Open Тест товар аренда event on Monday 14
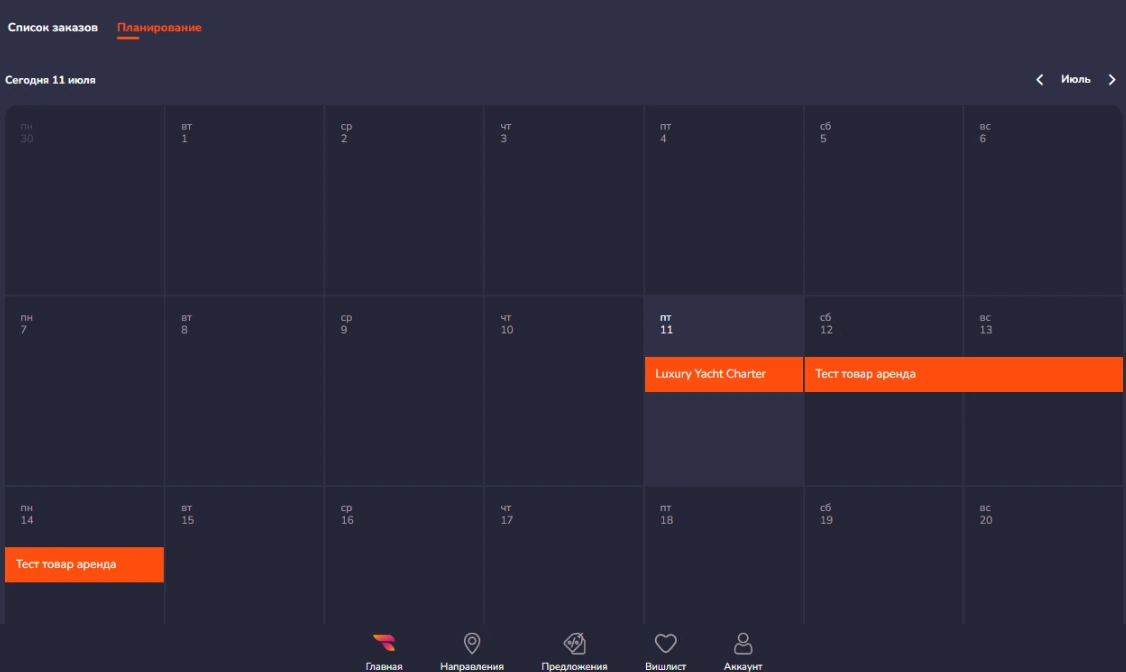This screenshot has width=1126, height=672. (x=84, y=565)
